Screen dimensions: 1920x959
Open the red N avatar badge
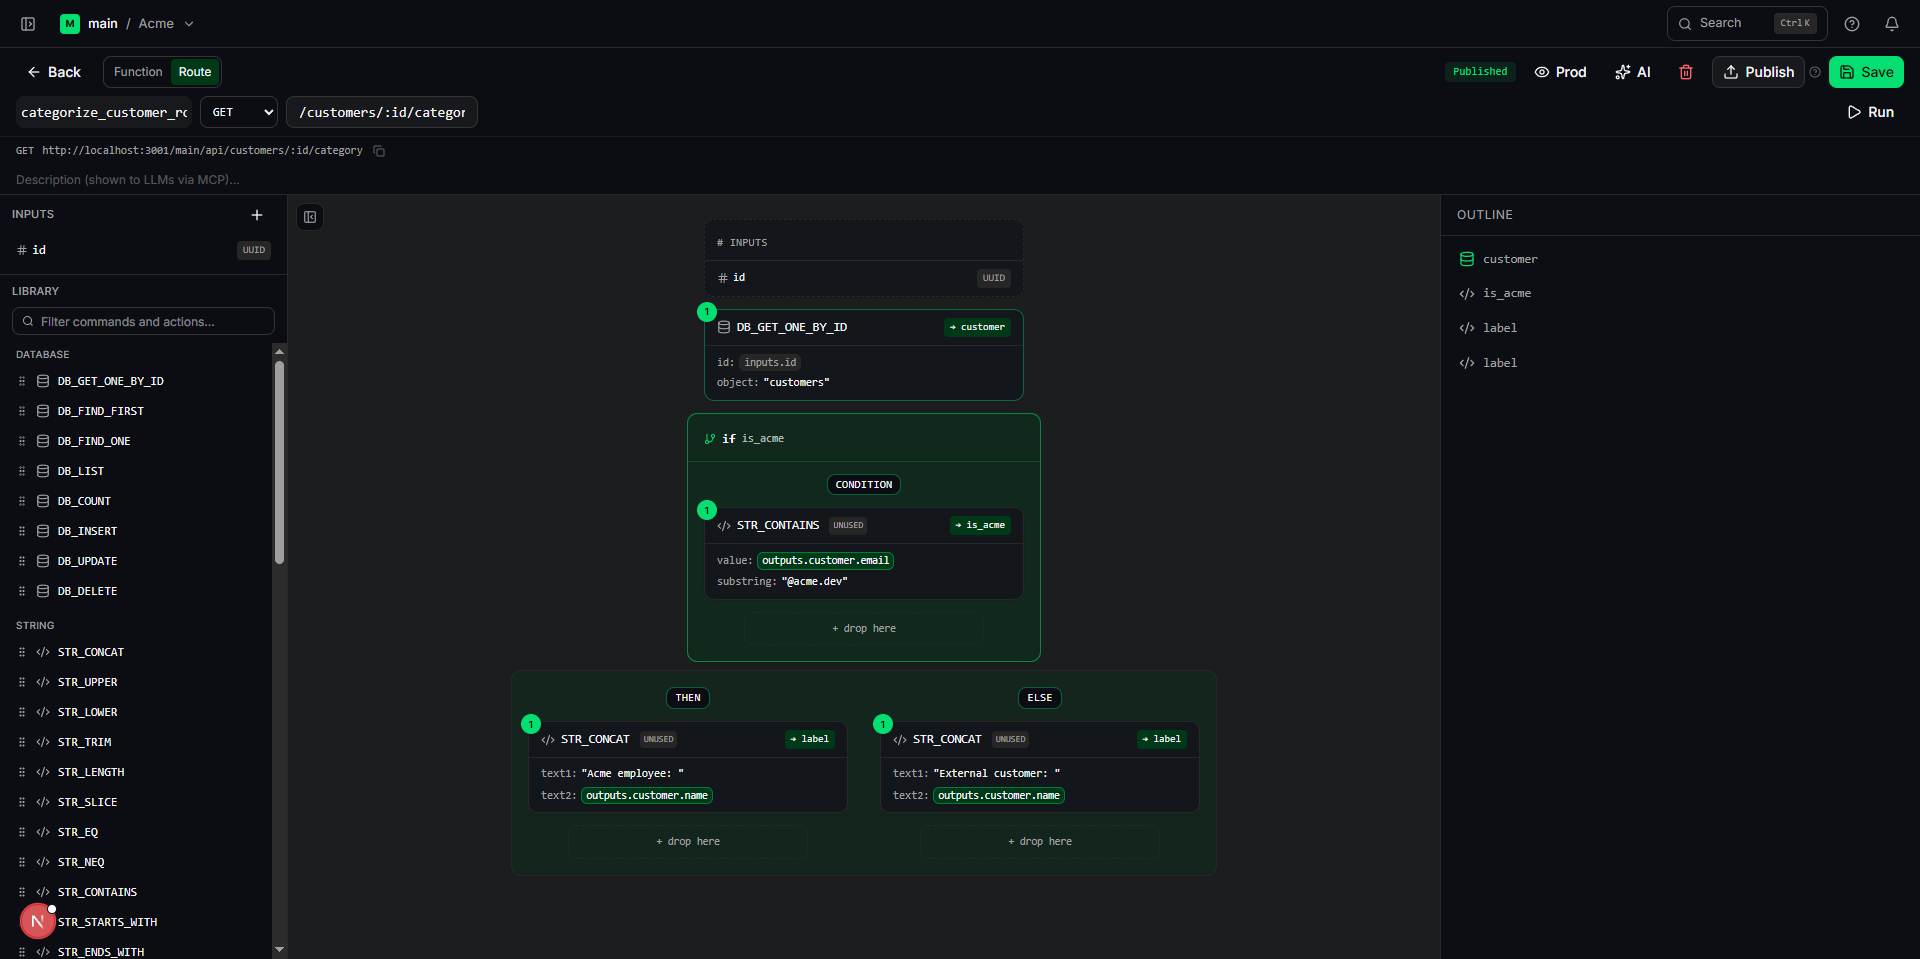pyautogui.click(x=38, y=922)
